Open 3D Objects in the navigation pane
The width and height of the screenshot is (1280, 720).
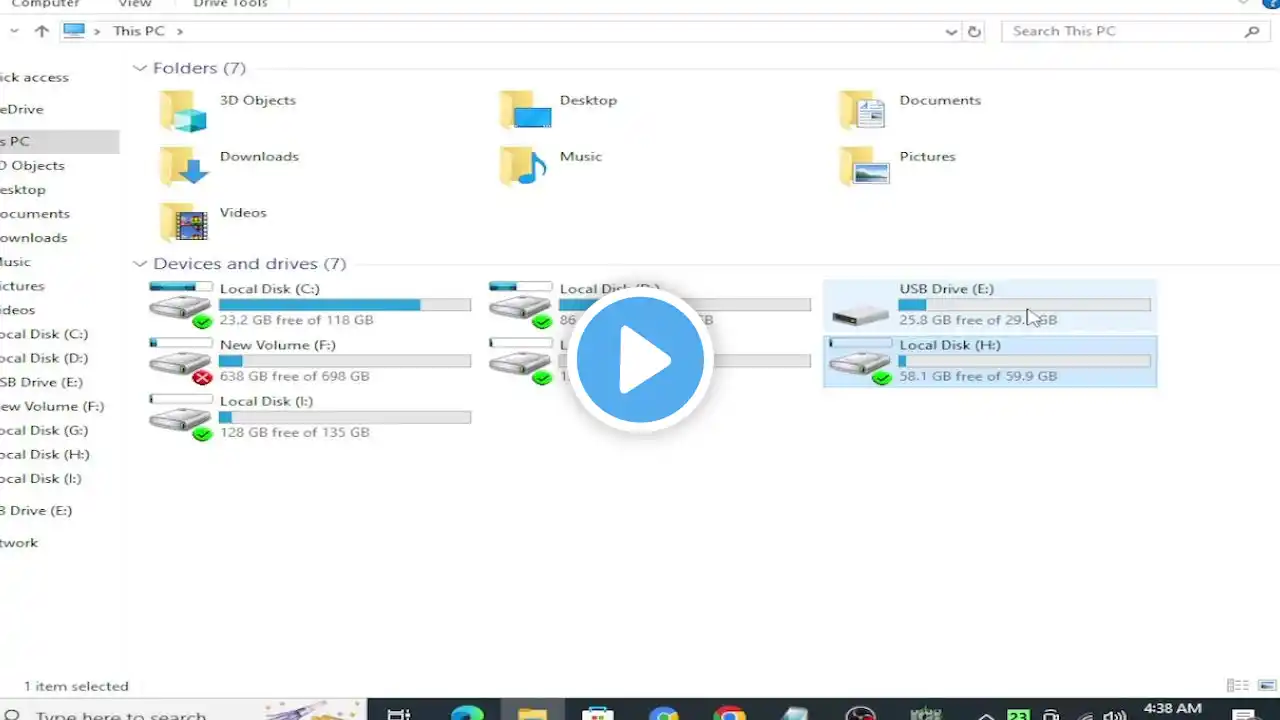point(32,165)
